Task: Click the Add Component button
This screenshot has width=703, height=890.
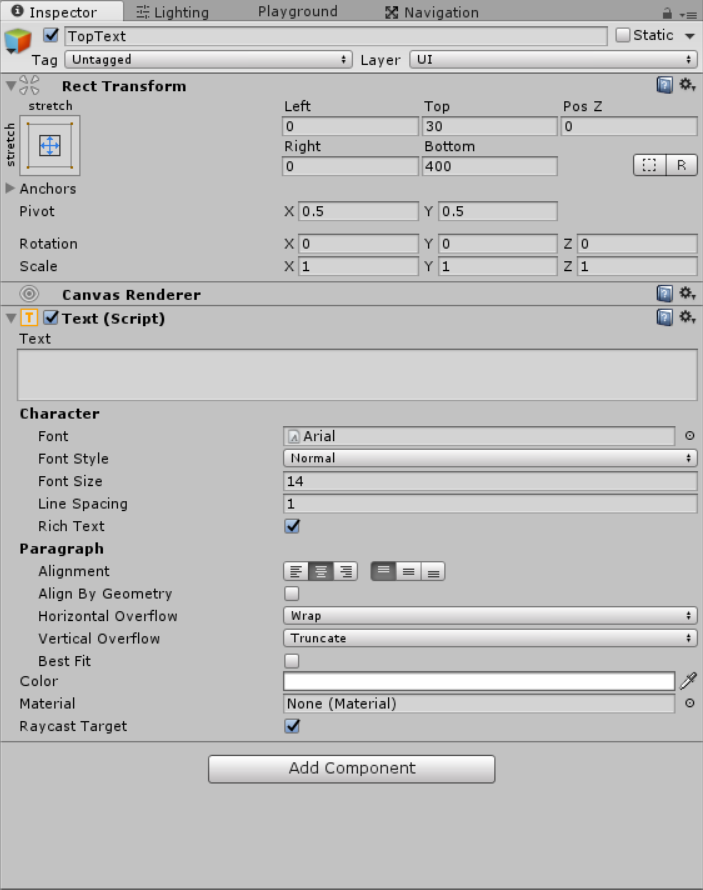Action: [352, 769]
